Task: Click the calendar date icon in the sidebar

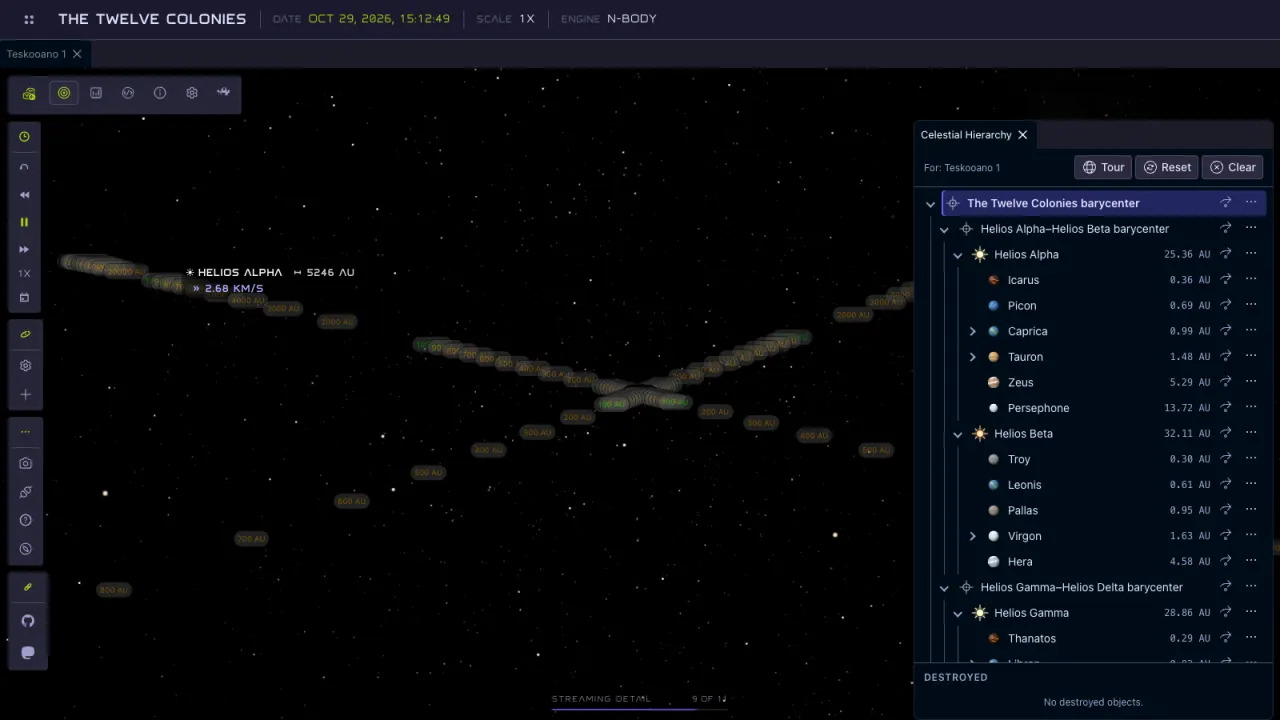Action: pos(25,298)
